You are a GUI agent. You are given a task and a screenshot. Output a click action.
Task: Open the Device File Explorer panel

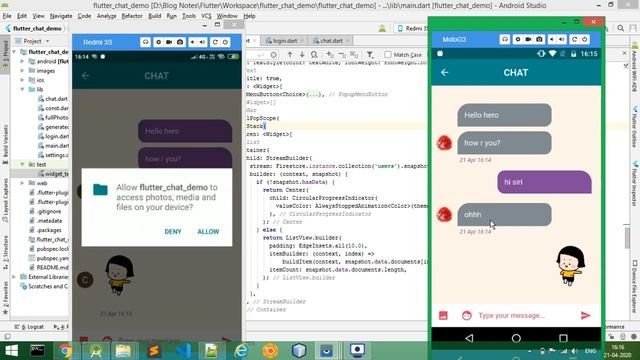[635, 287]
